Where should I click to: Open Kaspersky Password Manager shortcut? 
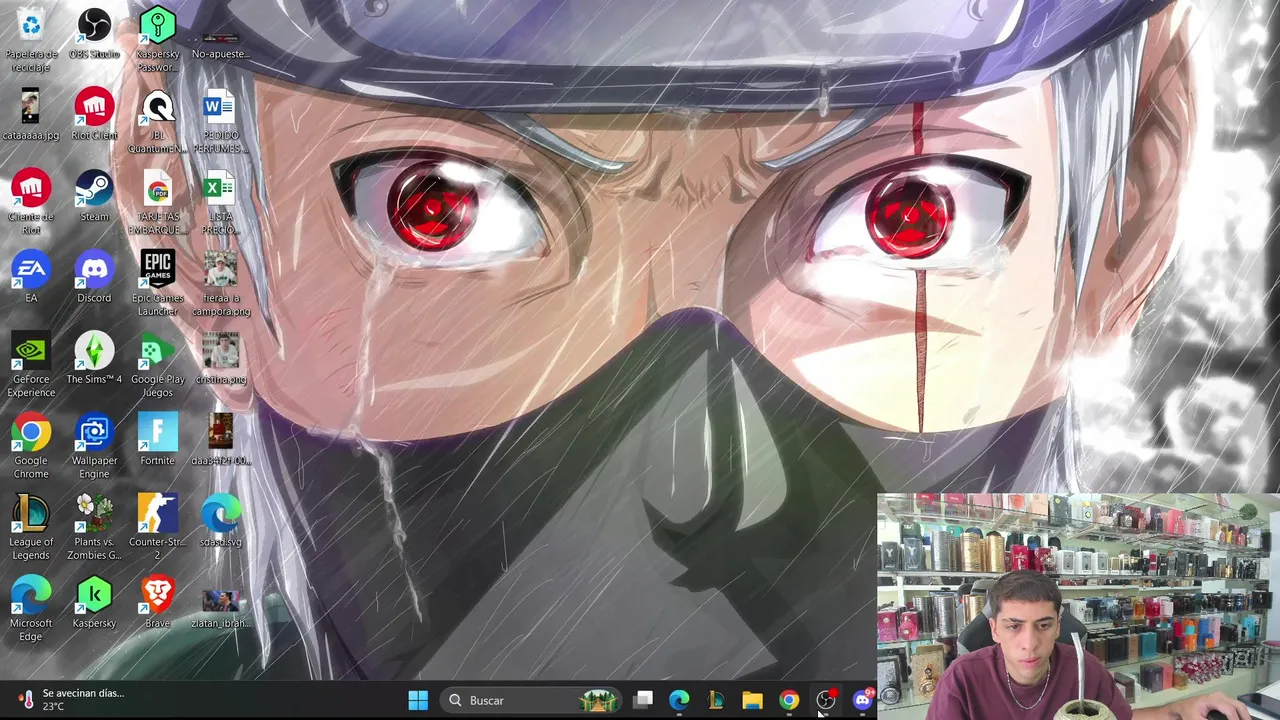point(157,40)
